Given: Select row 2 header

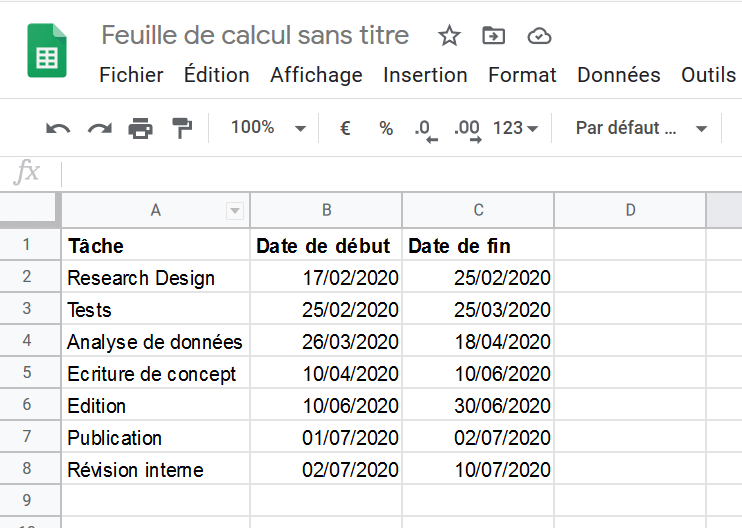Looking at the screenshot, I should coord(30,276).
